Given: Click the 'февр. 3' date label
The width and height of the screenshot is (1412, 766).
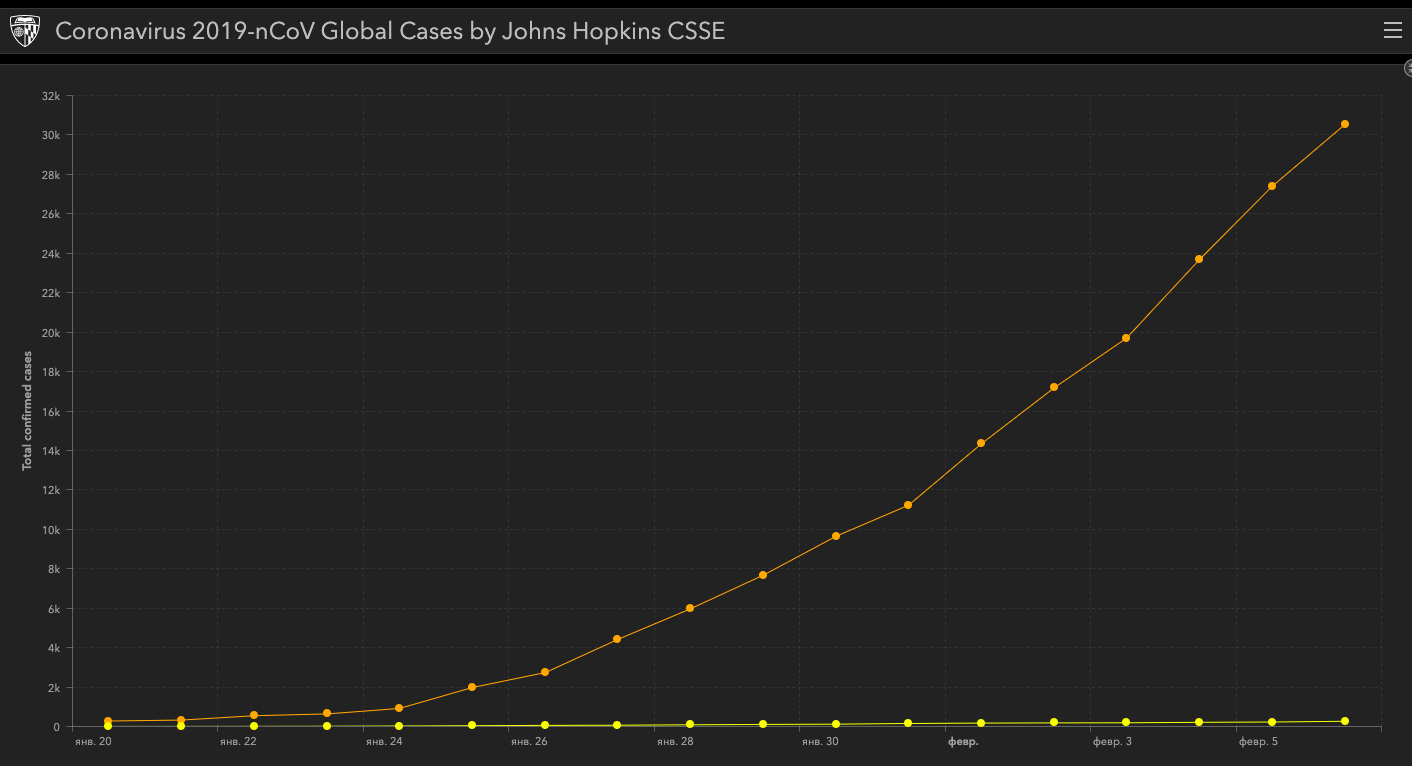Looking at the screenshot, I should pyautogui.click(x=1112, y=742).
